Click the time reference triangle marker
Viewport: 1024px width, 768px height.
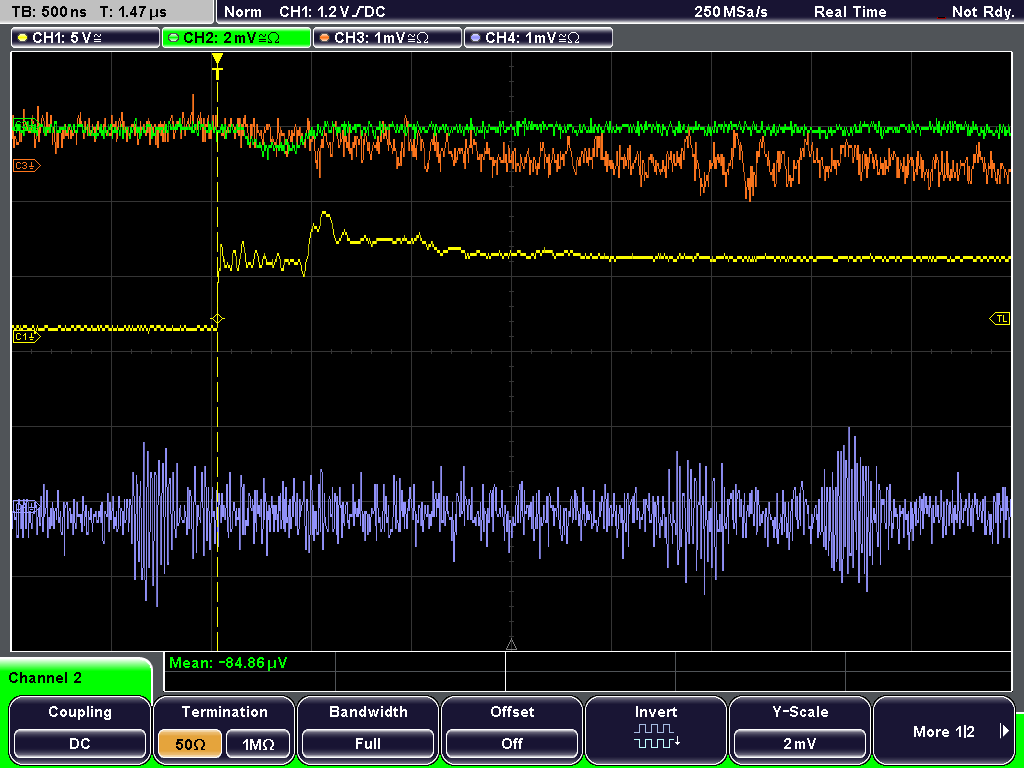pyautogui.click(x=511, y=645)
